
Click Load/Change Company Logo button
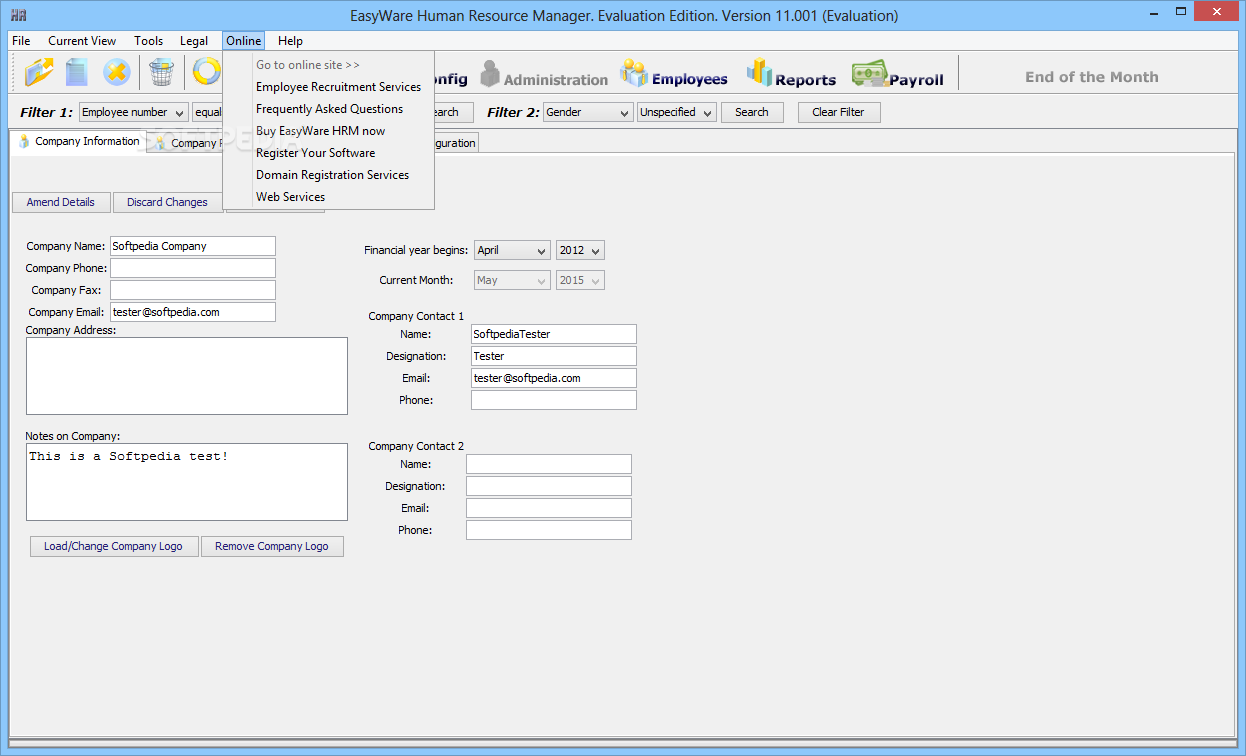coord(114,547)
